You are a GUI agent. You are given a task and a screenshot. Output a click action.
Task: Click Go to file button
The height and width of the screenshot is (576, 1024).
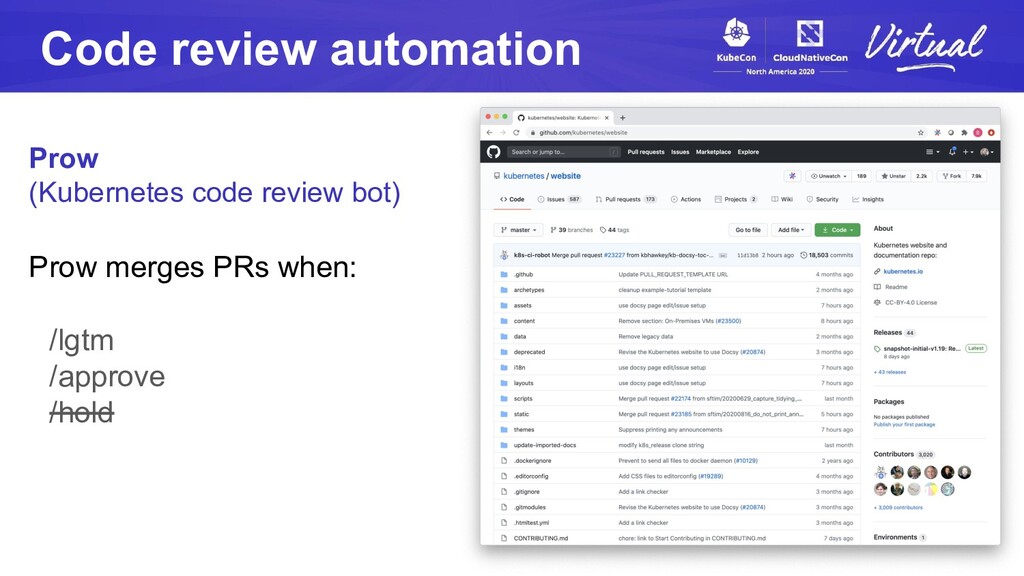tap(748, 230)
